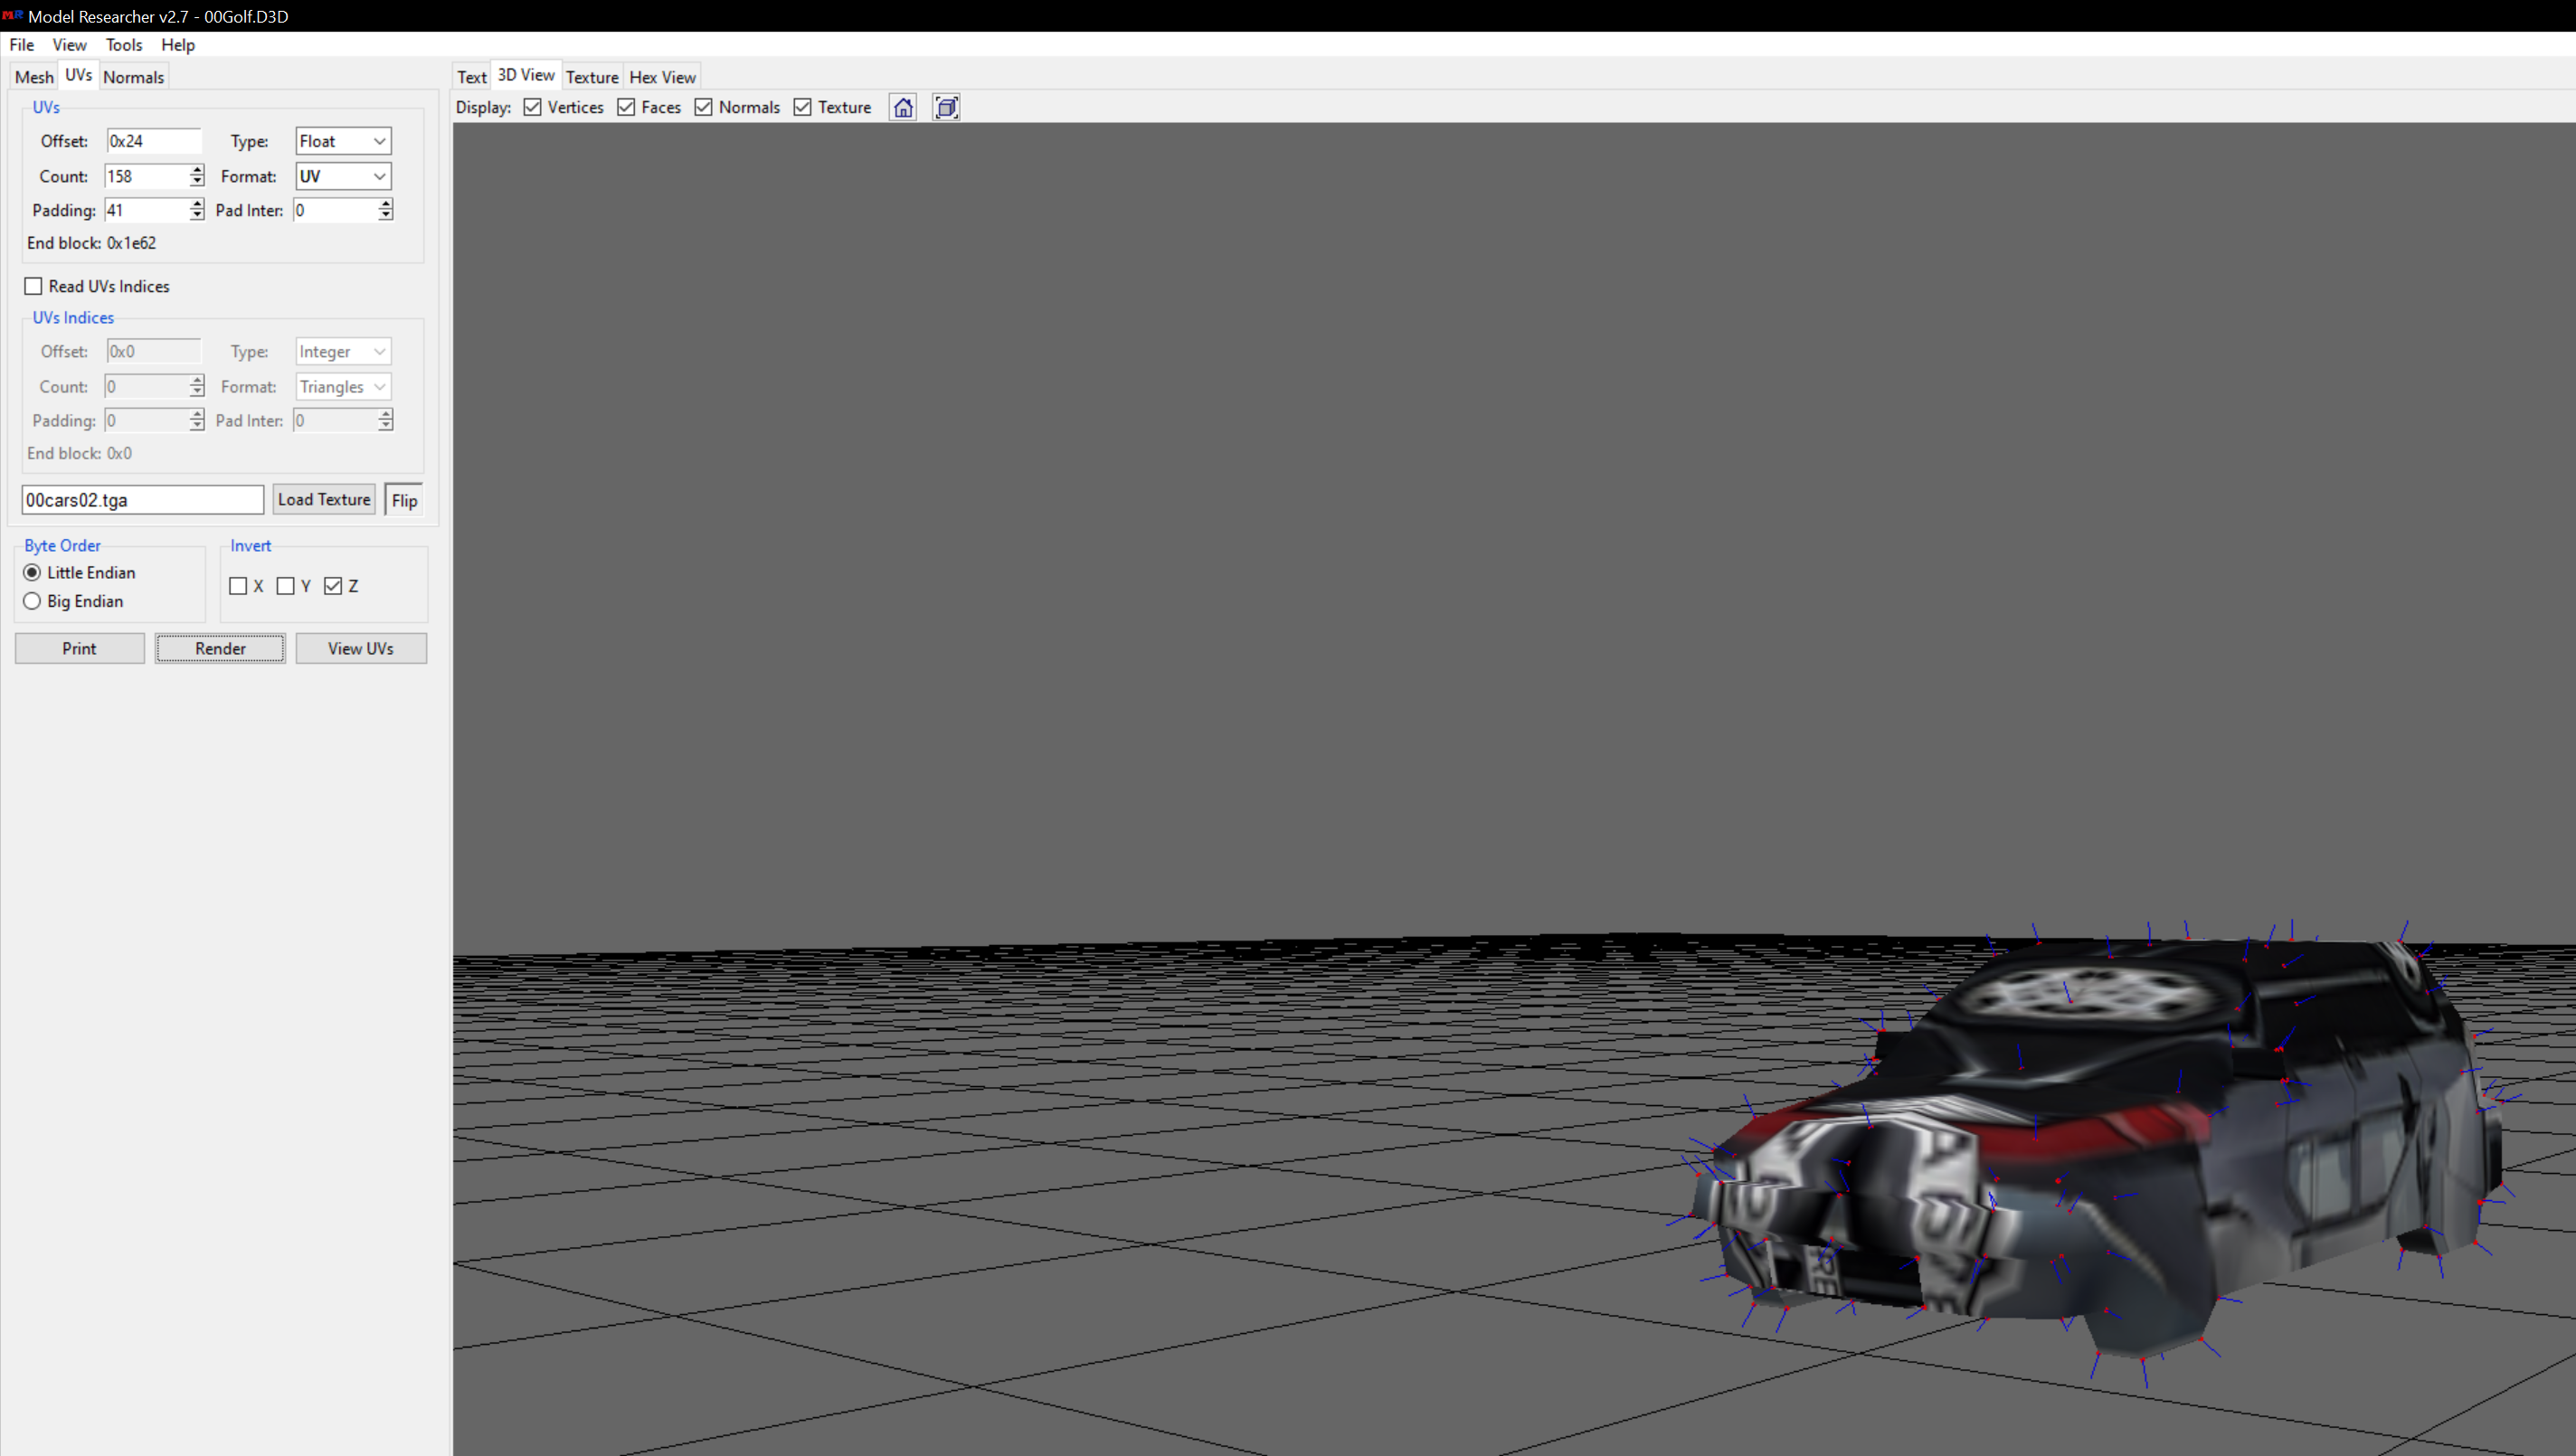Click the UVs Count field showing 158
Screen dimensions: 2576x1456
coord(146,176)
